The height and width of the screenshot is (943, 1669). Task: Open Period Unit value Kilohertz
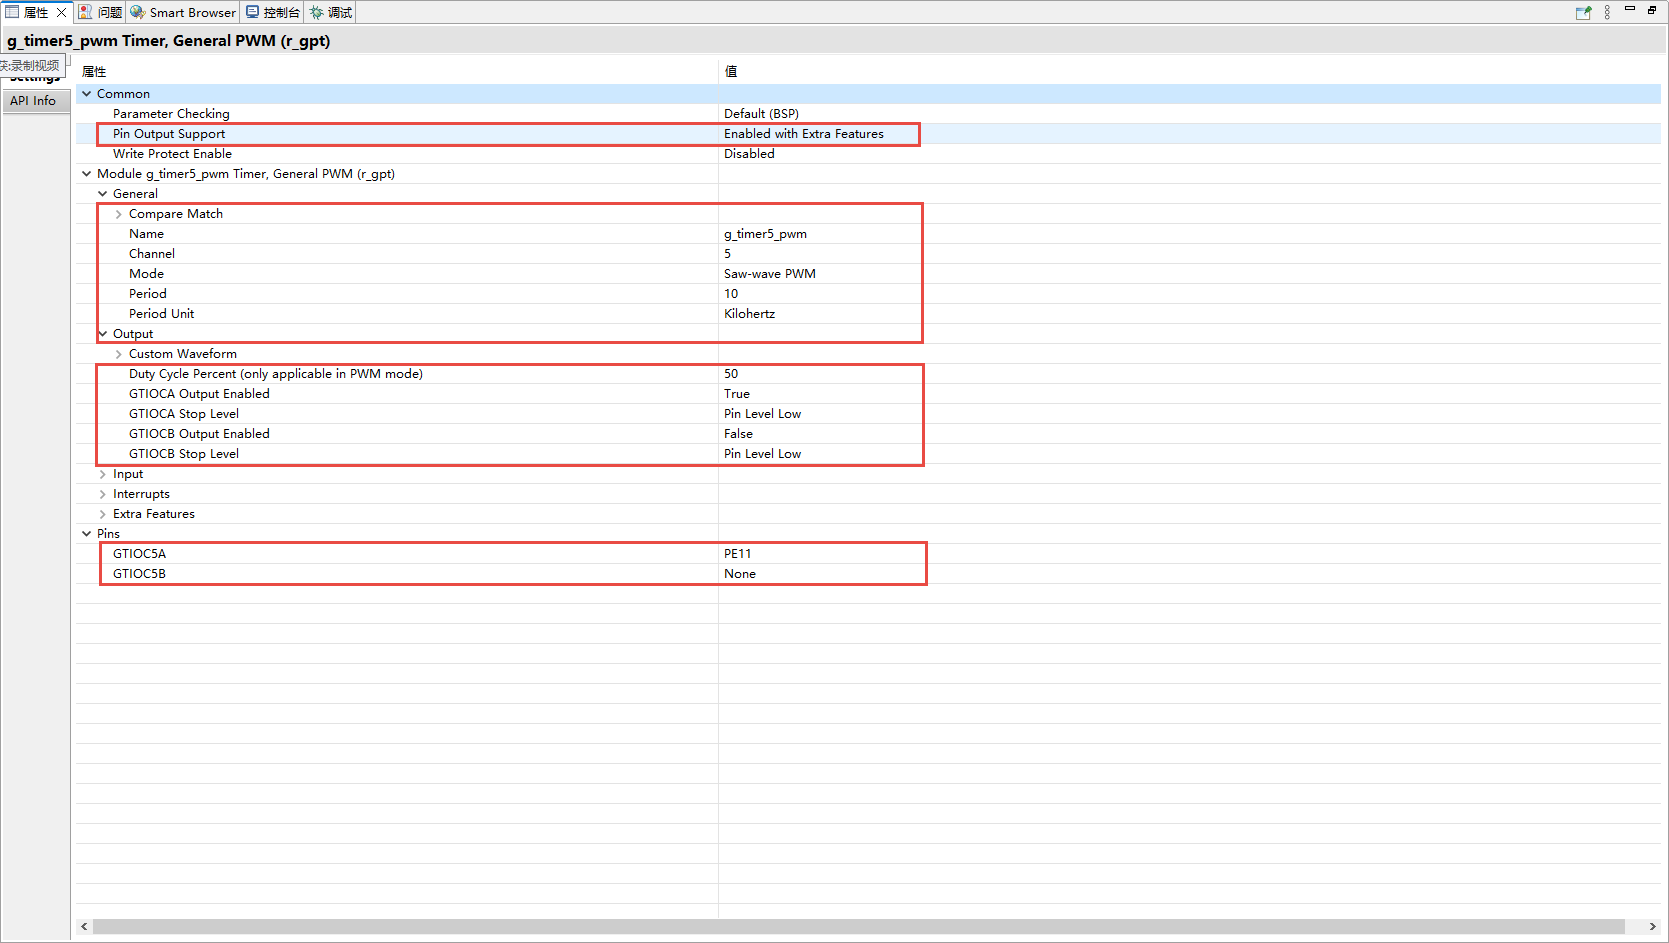[x=750, y=314]
